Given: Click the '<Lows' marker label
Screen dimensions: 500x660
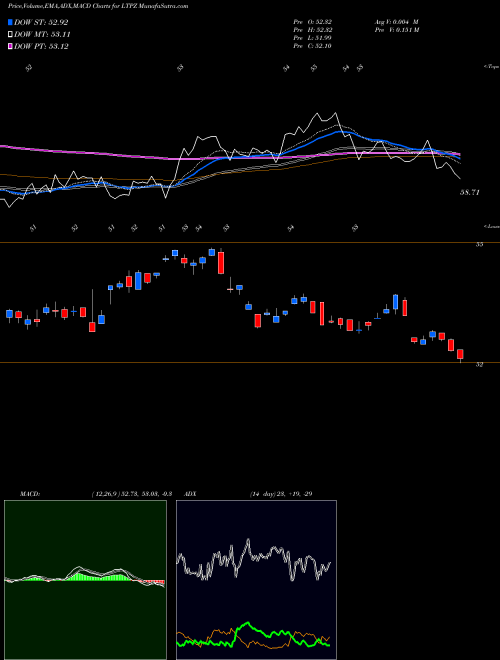Looking at the screenshot, I should pyautogui.click(x=491, y=226).
